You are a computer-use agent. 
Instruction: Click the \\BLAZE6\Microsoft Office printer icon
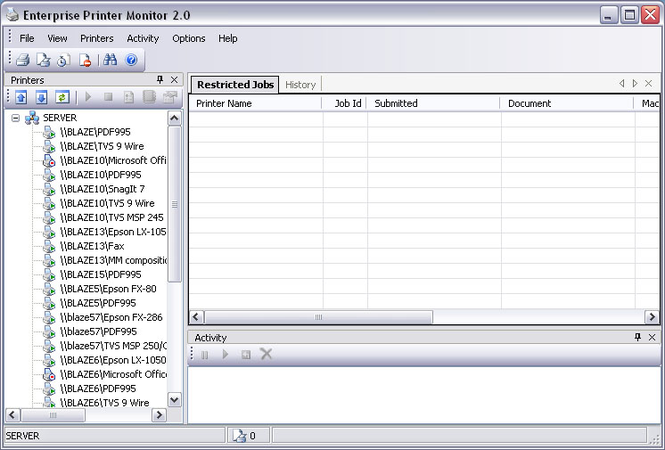49,375
